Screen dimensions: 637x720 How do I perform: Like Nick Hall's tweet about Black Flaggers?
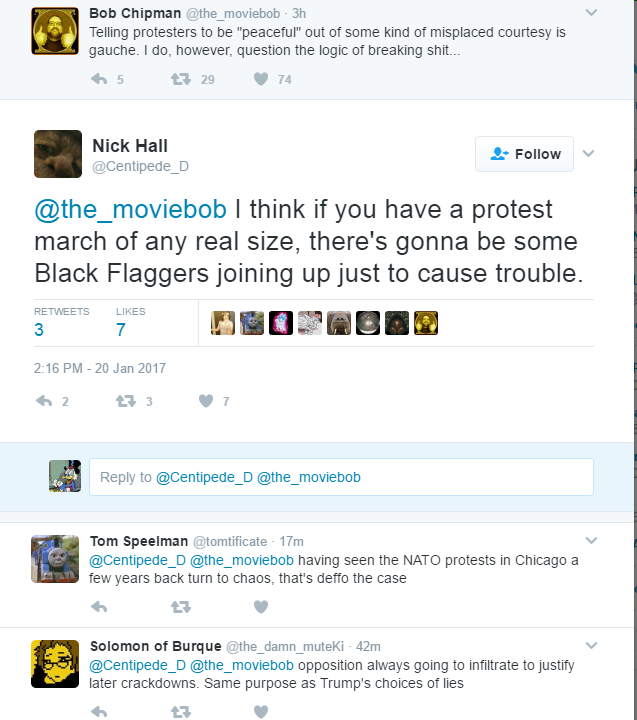coord(206,401)
